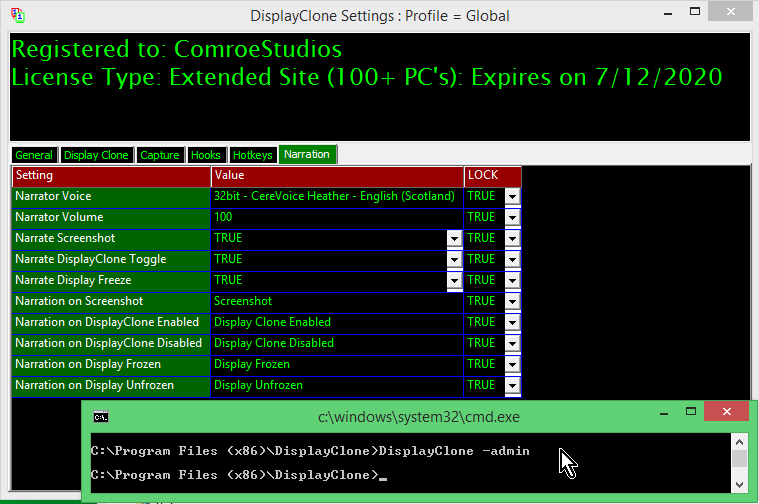Edit the 'Display Unfrozen' value cell
The image size is (759, 504).
point(337,385)
